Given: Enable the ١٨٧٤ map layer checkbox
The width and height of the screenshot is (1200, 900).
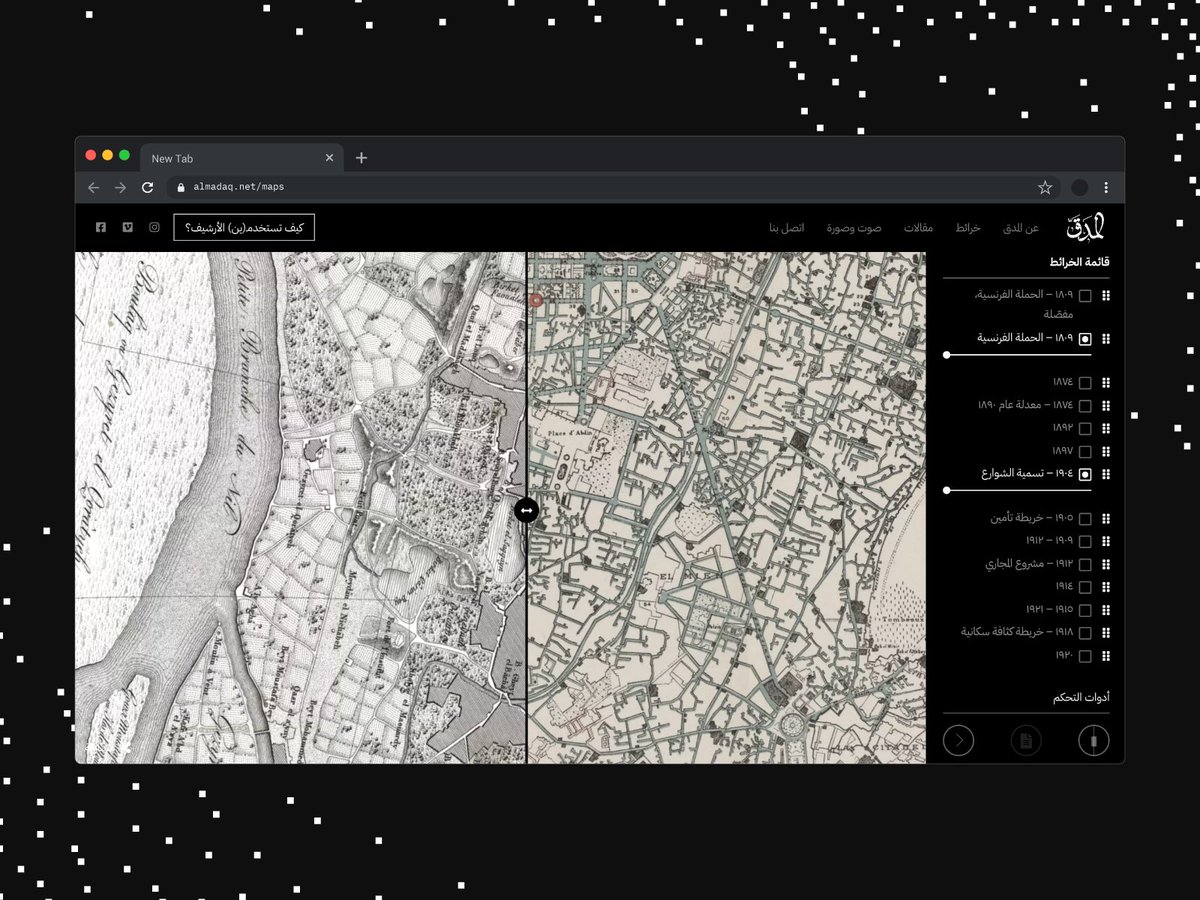Looking at the screenshot, I should click(x=1085, y=383).
